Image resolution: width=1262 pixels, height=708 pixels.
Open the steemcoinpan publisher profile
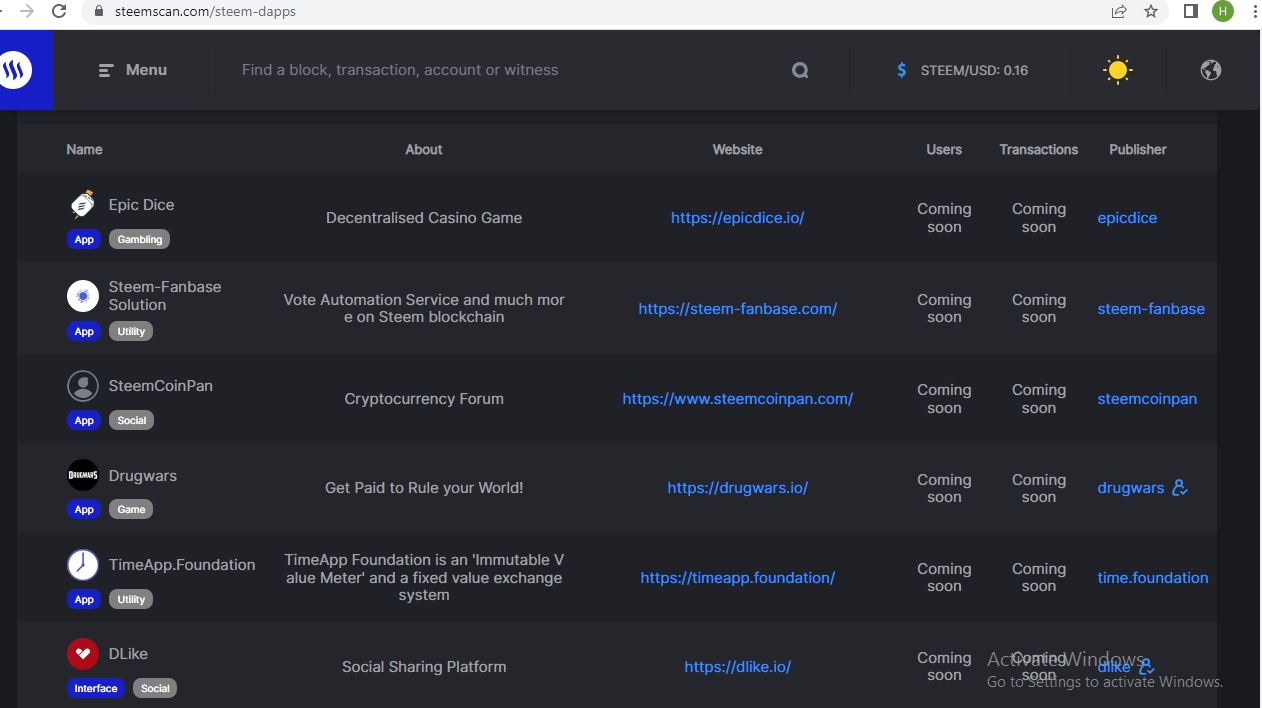[x=1146, y=399]
